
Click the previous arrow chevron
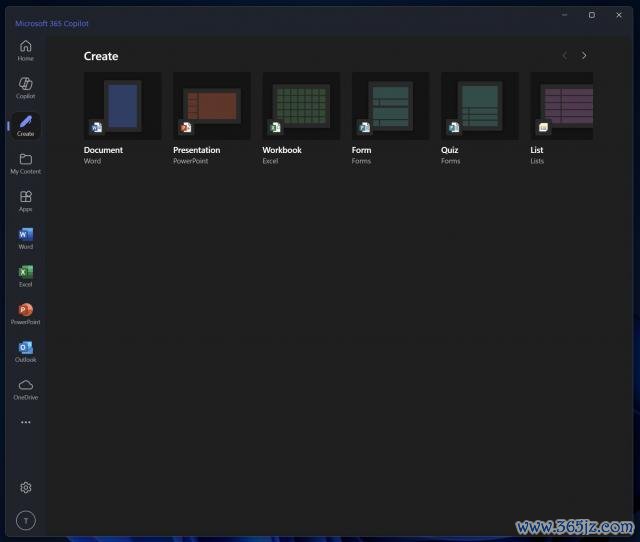click(564, 56)
